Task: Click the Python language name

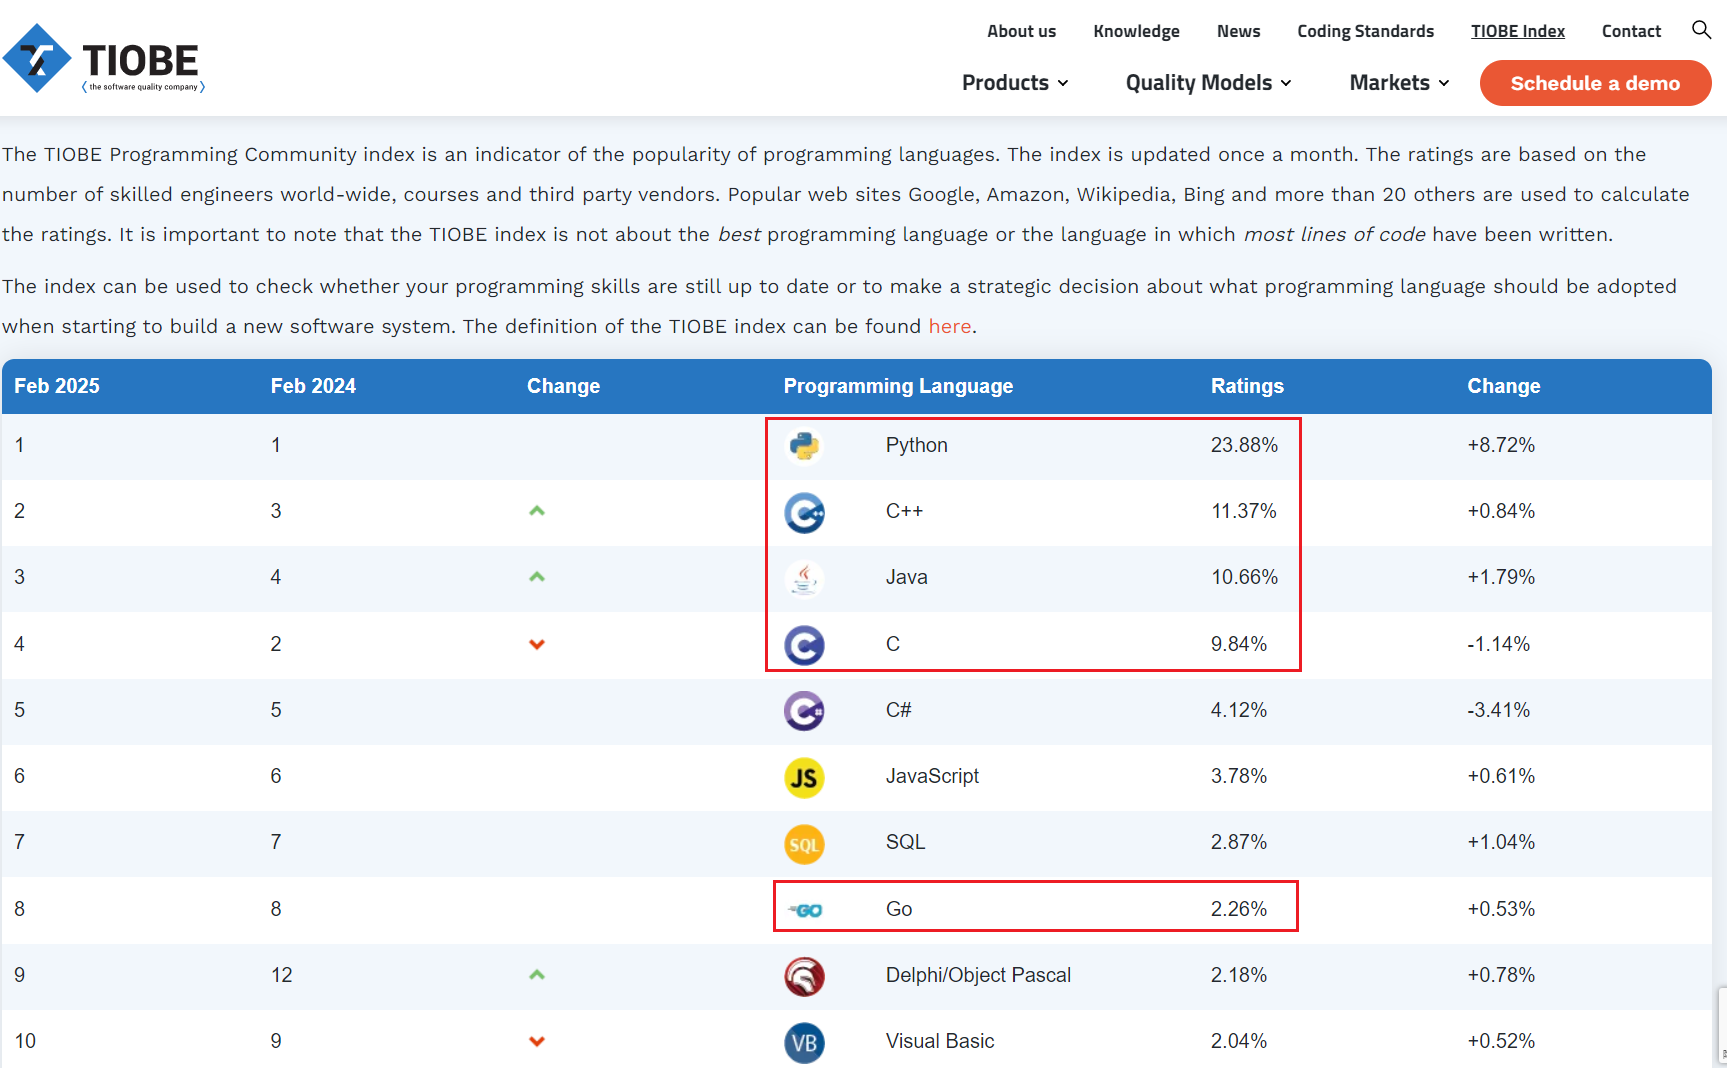Action: [916, 445]
